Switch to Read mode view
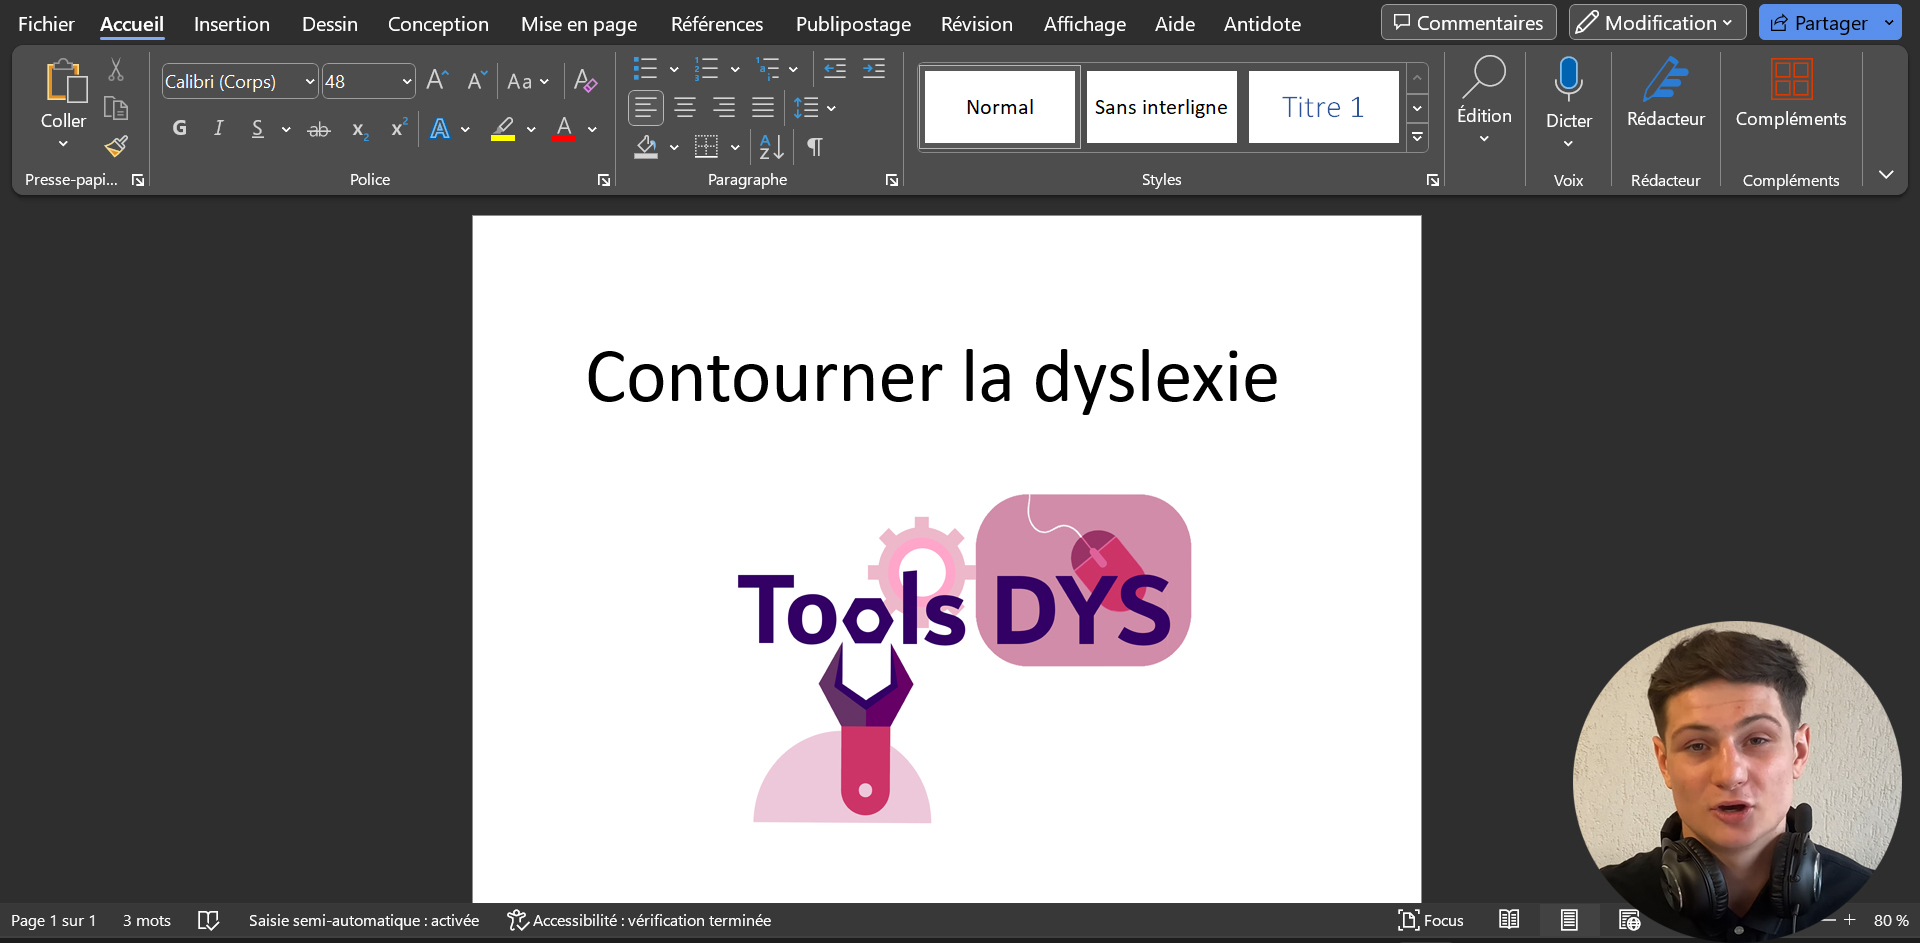1920x943 pixels. [1509, 920]
